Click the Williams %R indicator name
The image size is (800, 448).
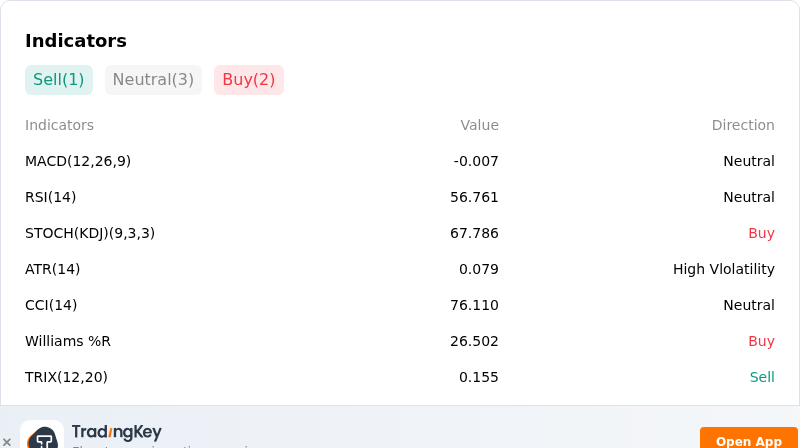coord(68,341)
